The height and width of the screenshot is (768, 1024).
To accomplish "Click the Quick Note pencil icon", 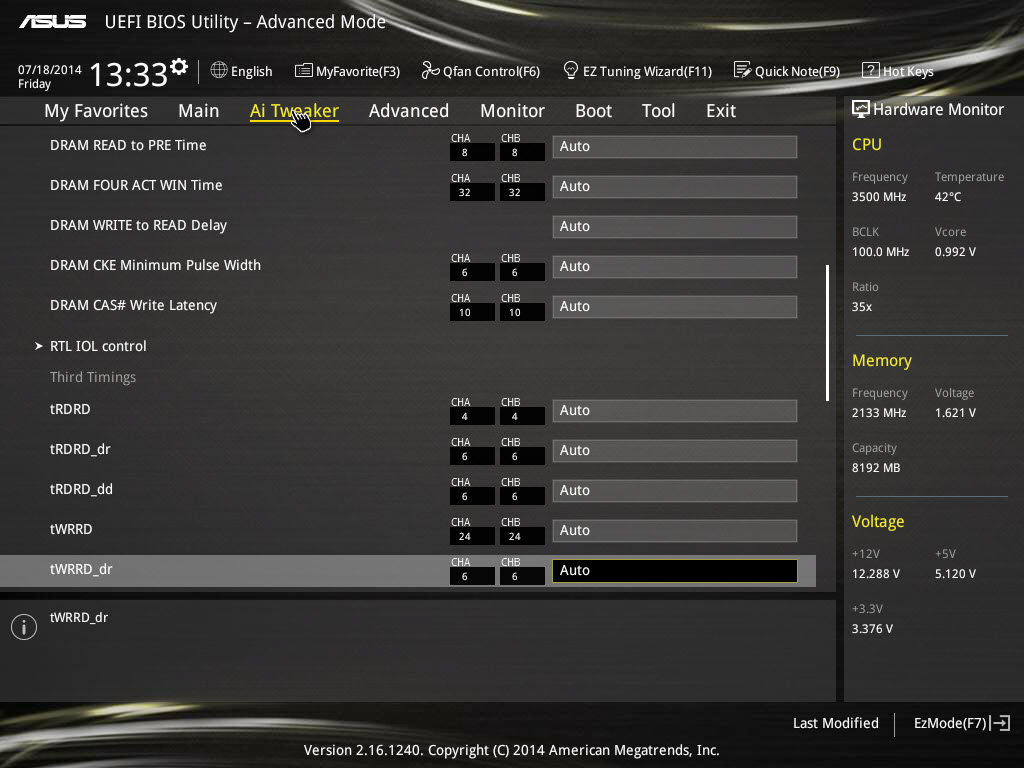I will click(743, 70).
